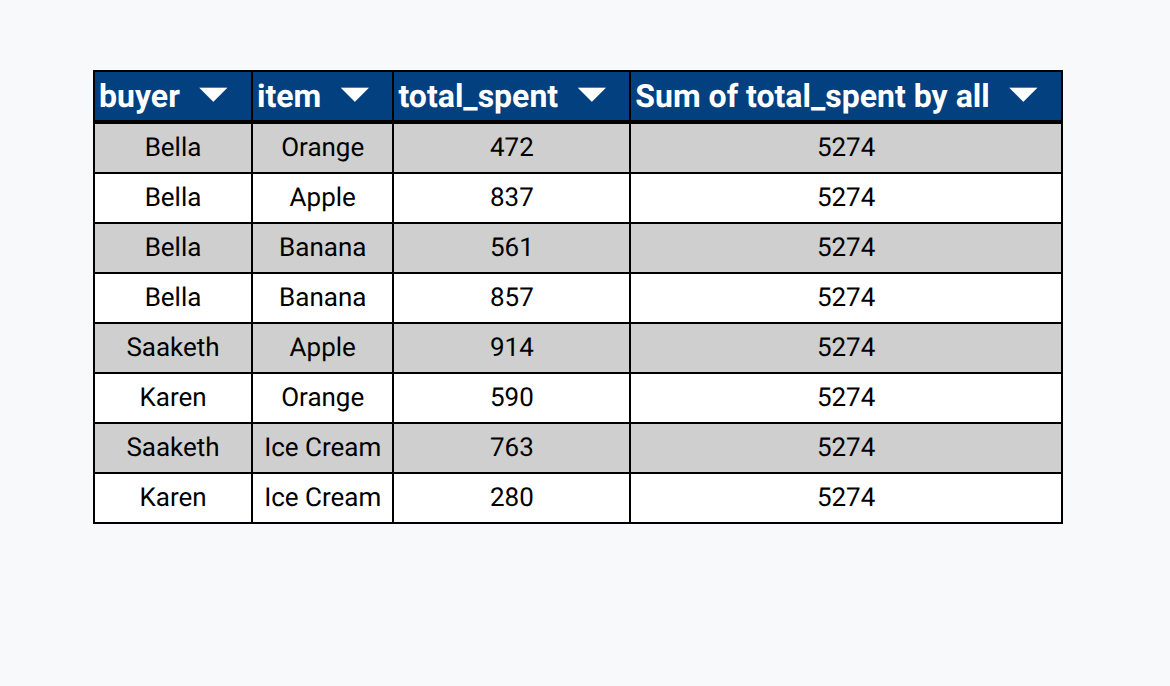Click Ice Cream in the Saaketh row

(x=322, y=448)
